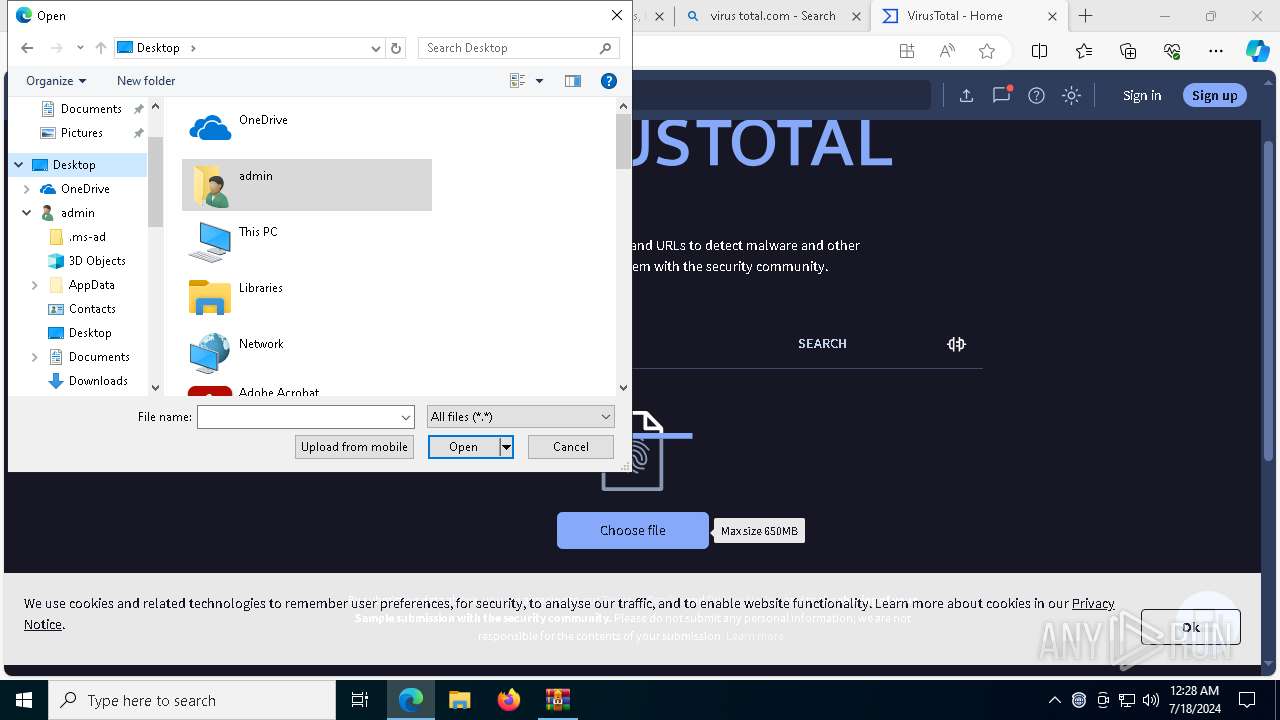Open the address path history dropdown
1280x720 pixels.
tap(376, 48)
